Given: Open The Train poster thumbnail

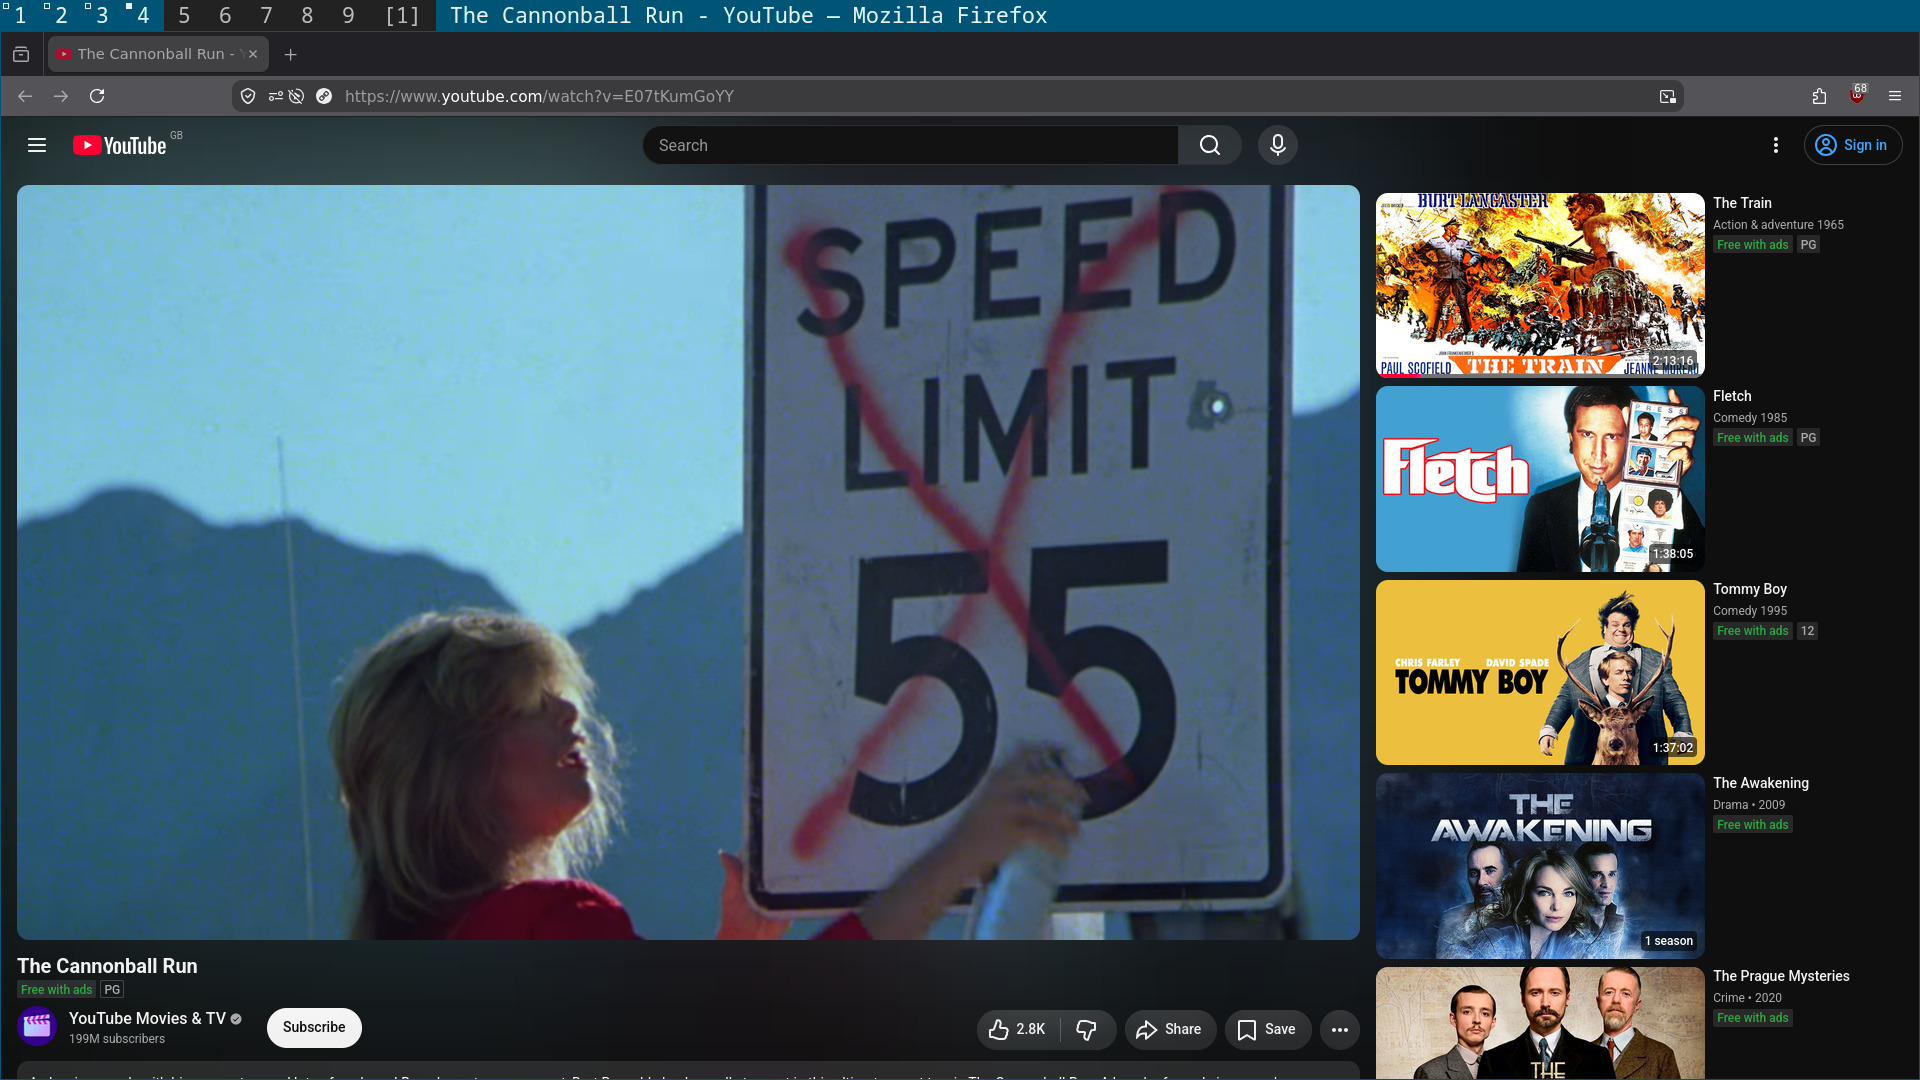Looking at the screenshot, I should (x=1540, y=285).
